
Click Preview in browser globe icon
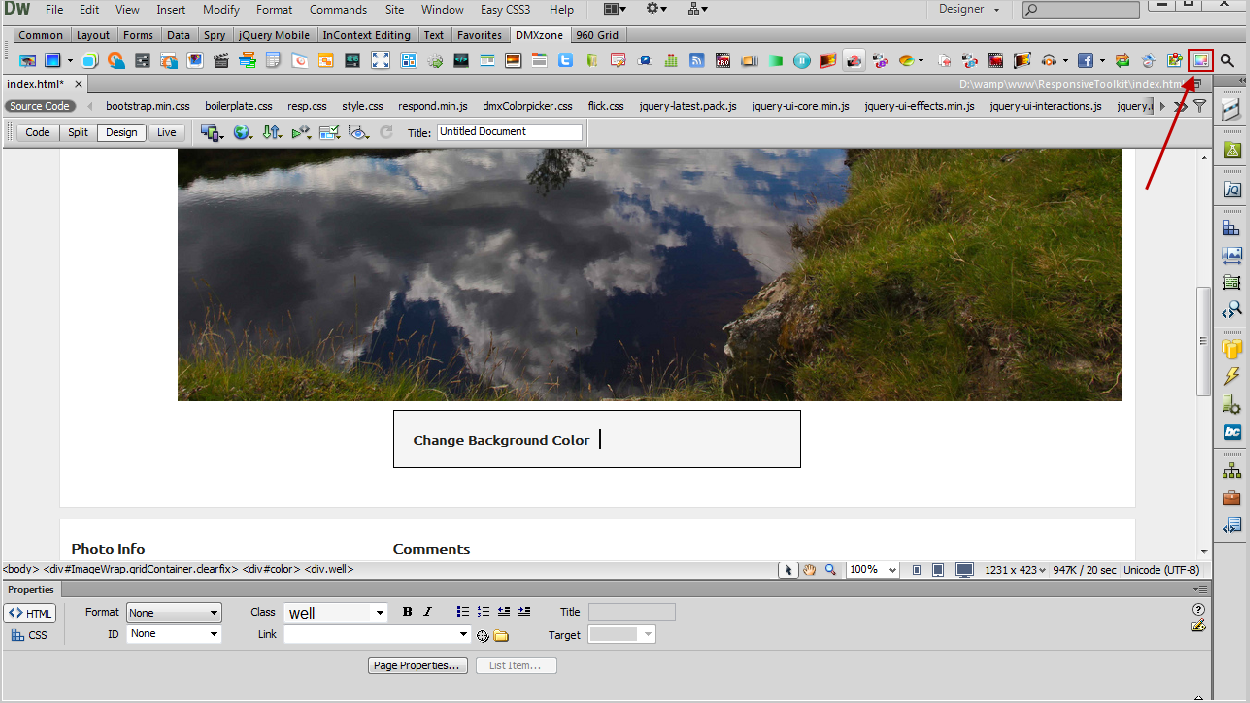coord(242,132)
